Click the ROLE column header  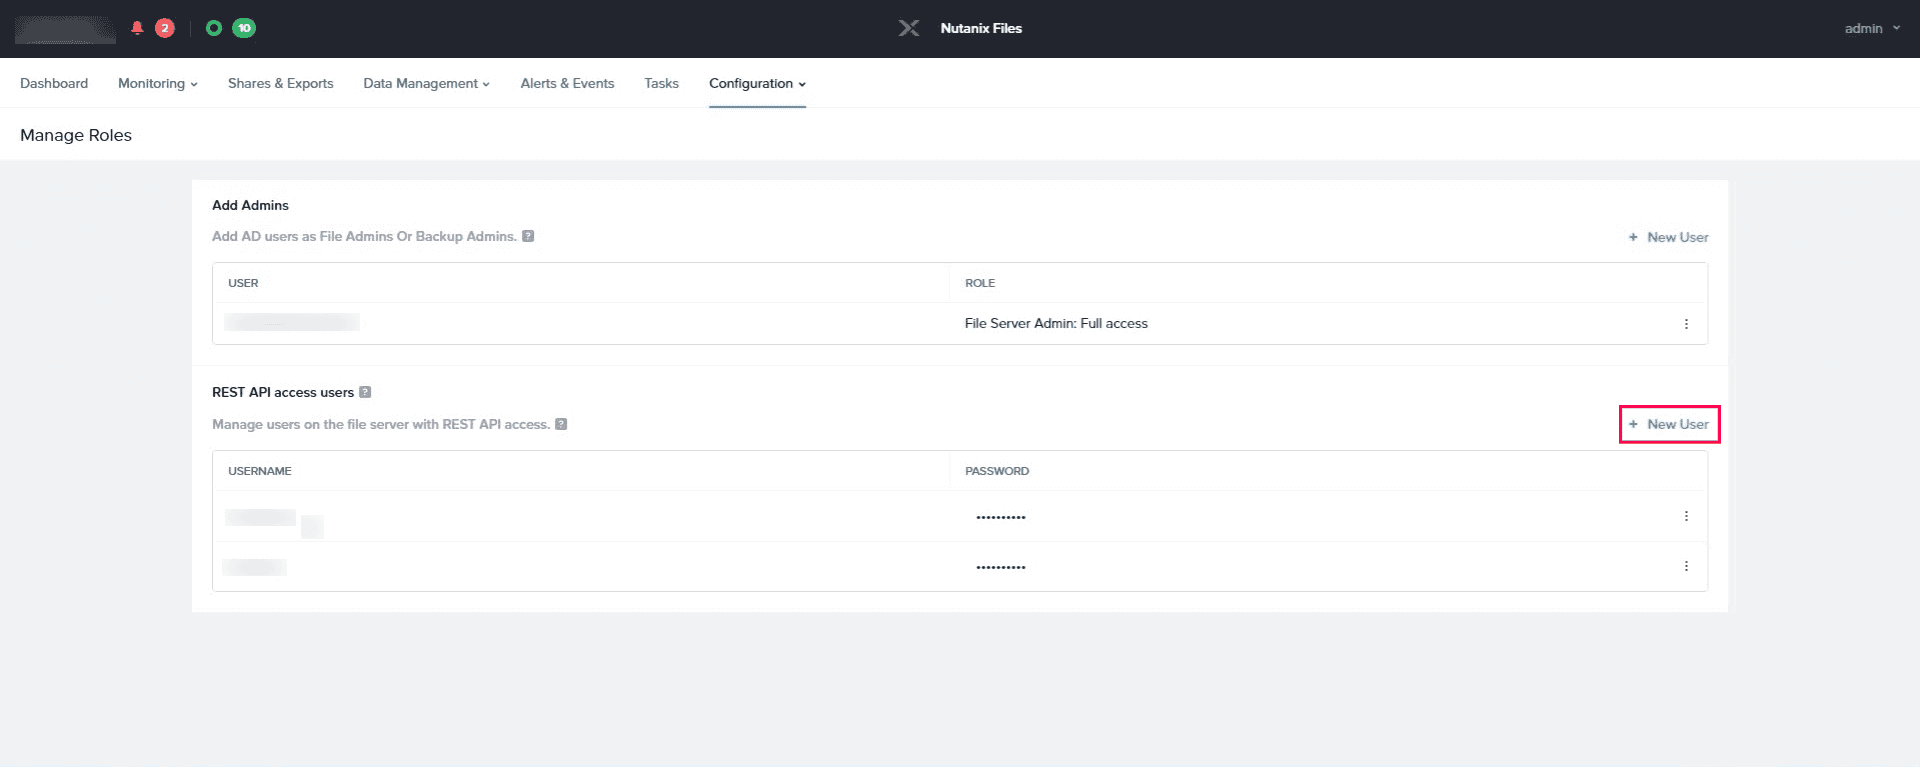[x=980, y=283]
